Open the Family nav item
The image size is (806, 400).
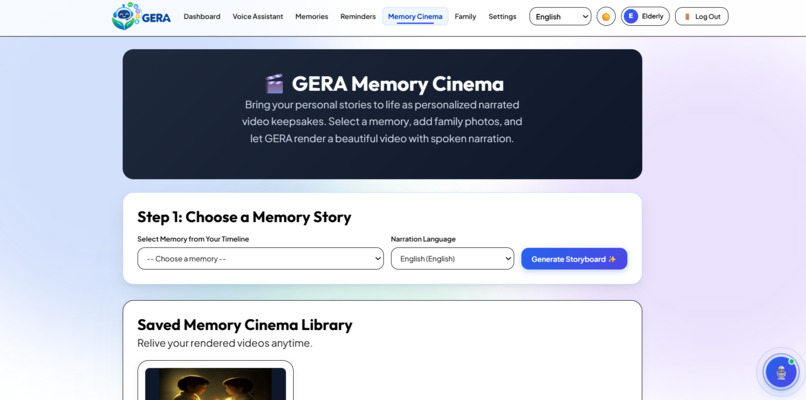click(465, 16)
